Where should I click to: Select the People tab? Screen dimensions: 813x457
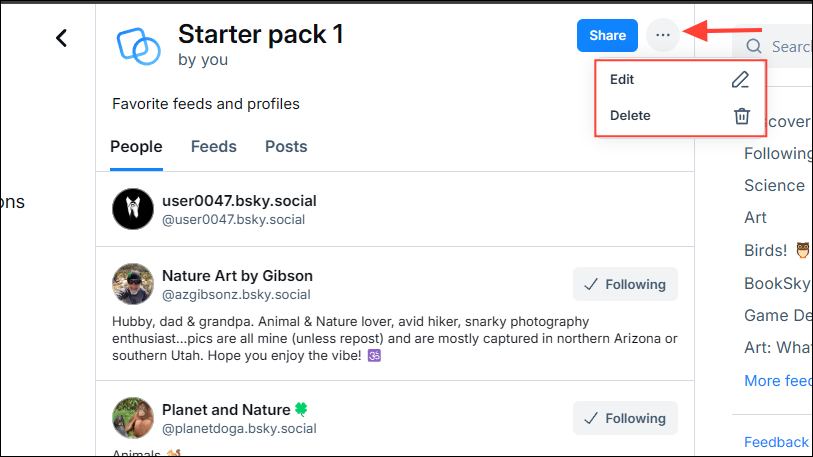(136, 147)
